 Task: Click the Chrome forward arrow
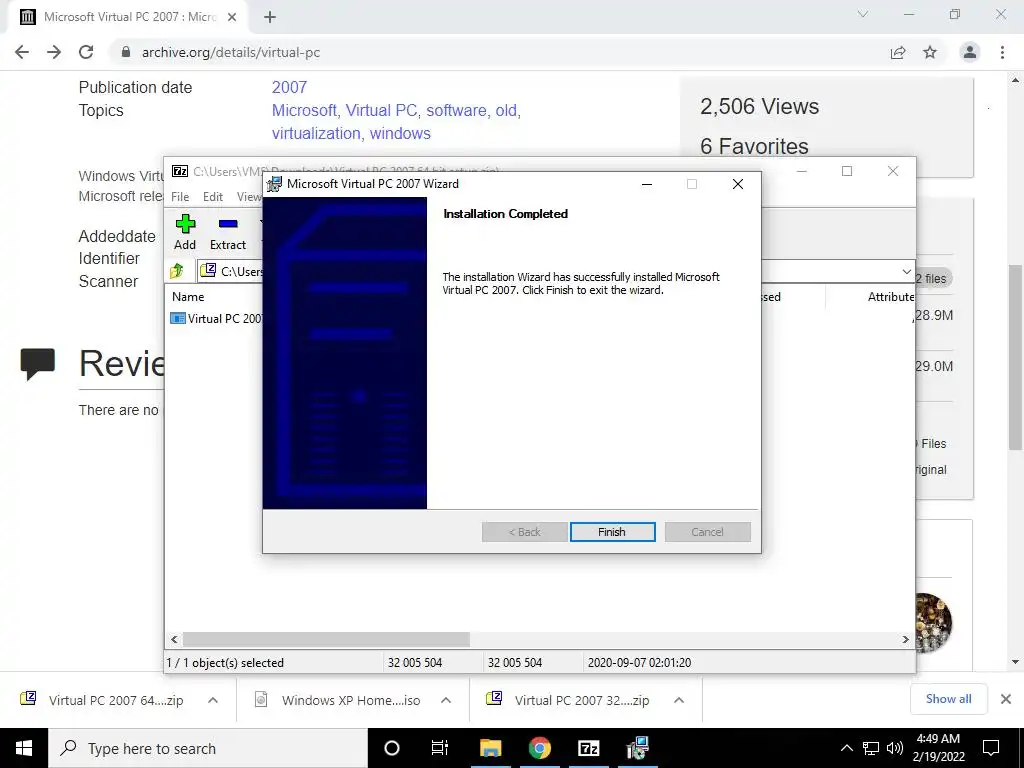point(54,52)
